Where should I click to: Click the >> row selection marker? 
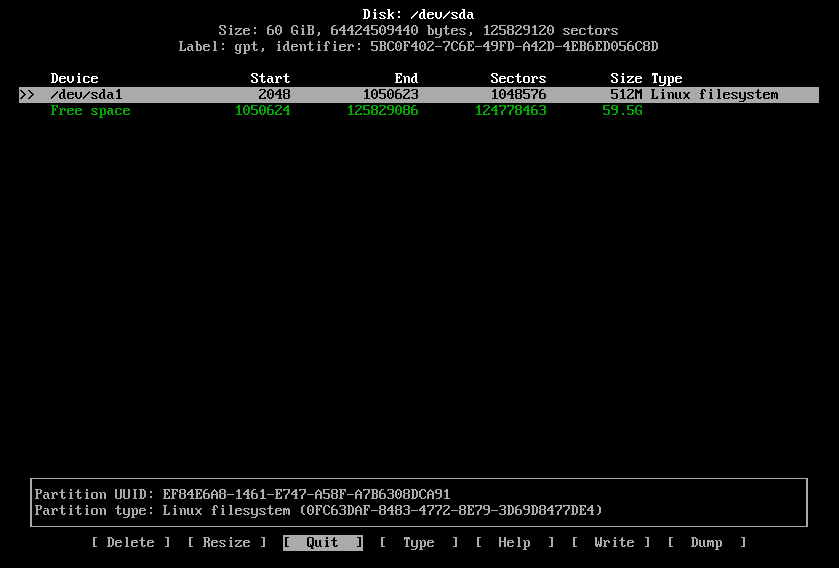pyautogui.click(x=27, y=95)
